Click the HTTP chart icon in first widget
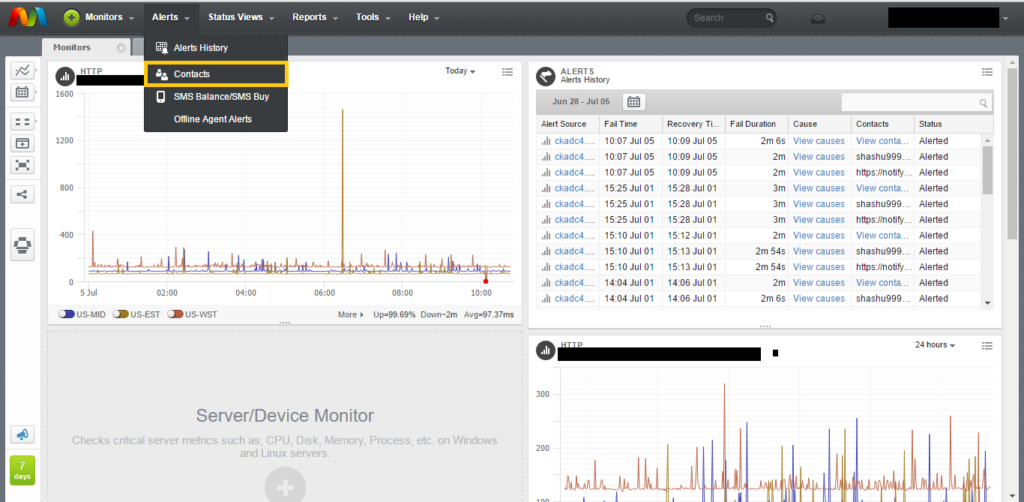 [65, 76]
